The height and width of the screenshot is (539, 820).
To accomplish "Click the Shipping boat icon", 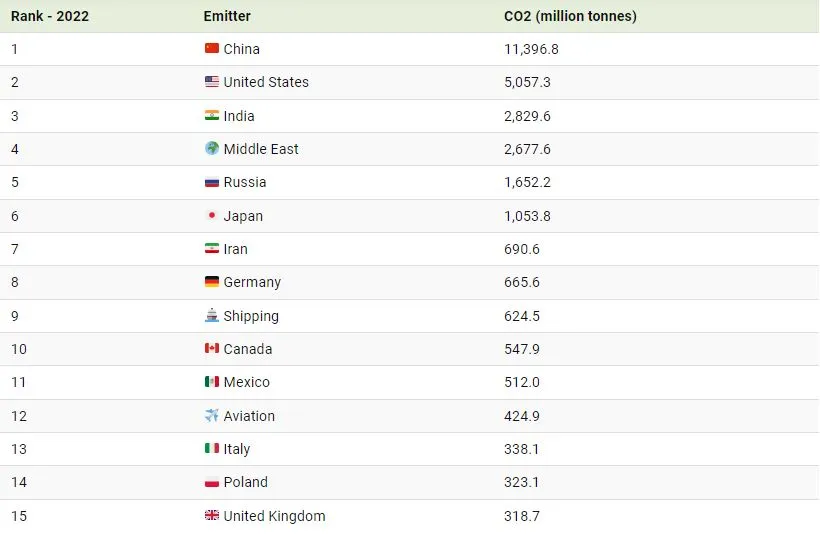I will pos(211,315).
